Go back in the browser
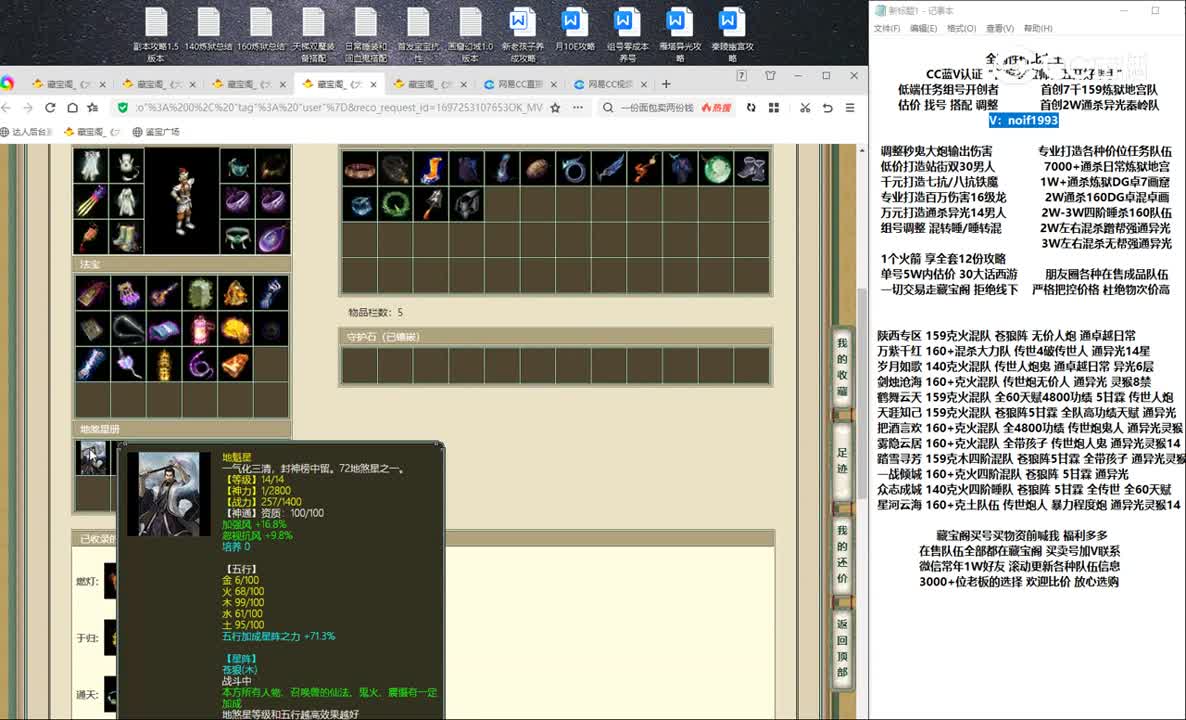 tap(6, 107)
